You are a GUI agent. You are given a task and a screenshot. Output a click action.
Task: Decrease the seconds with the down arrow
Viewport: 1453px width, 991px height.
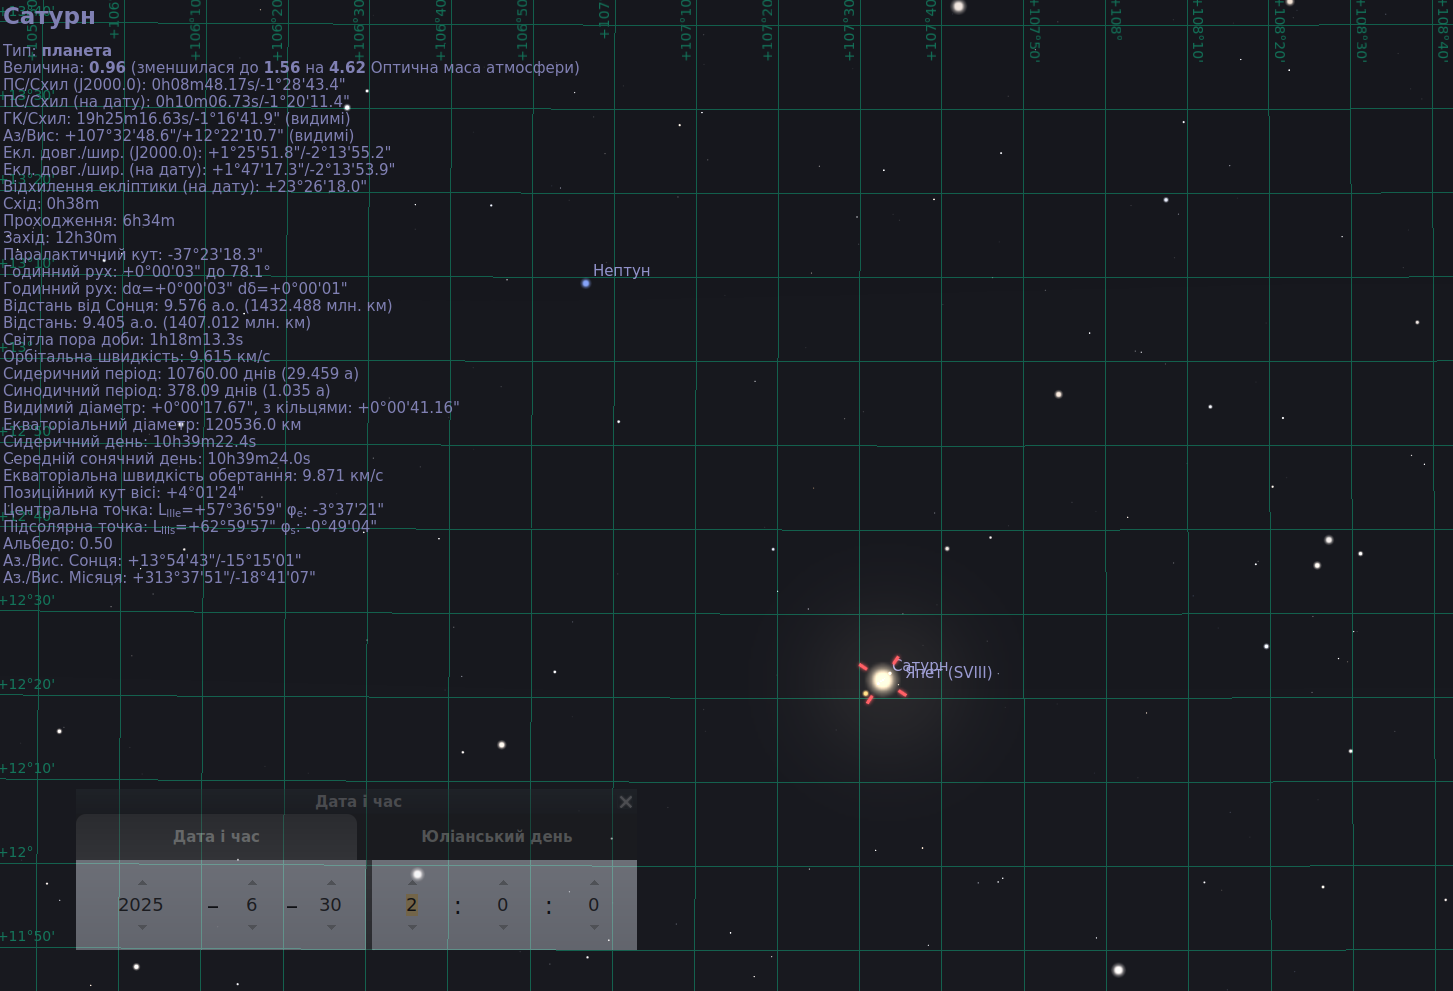coord(594,927)
